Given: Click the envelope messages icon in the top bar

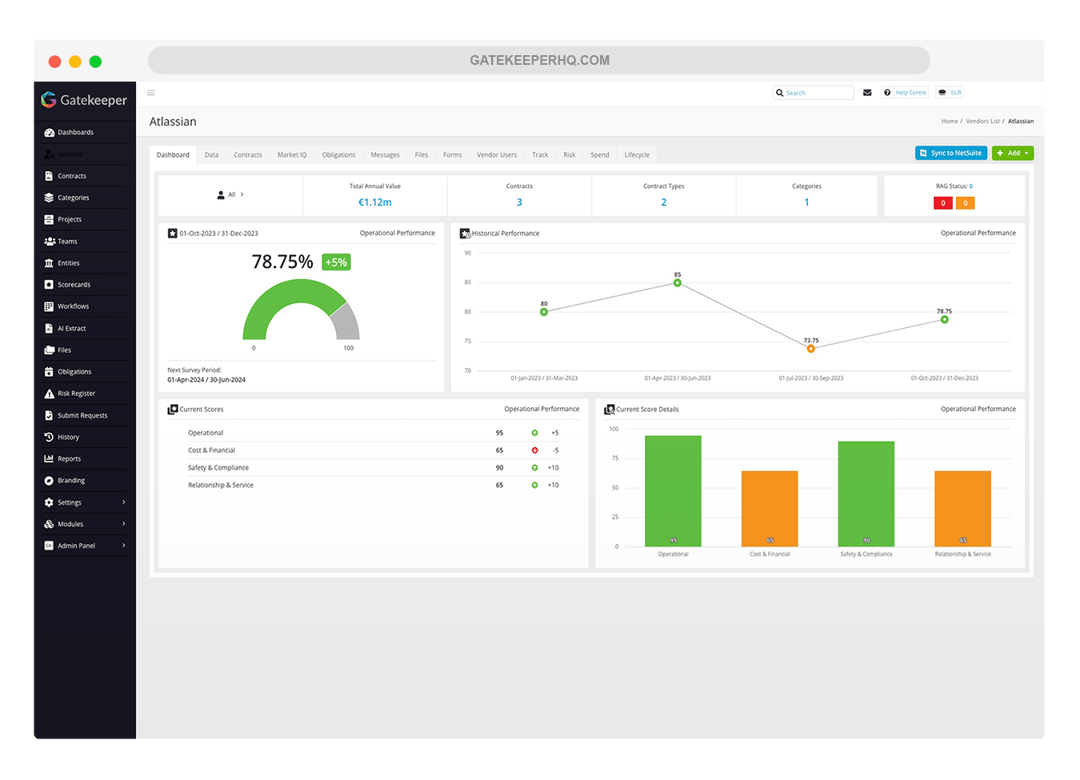Looking at the screenshot, I should pos(866,92).
